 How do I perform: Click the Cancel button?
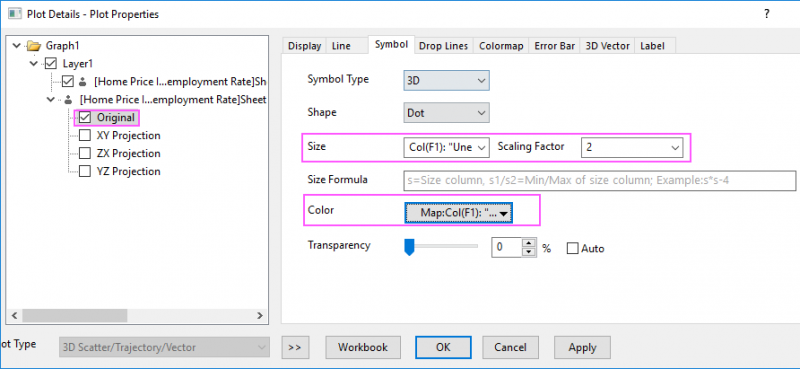pos(511,348)
